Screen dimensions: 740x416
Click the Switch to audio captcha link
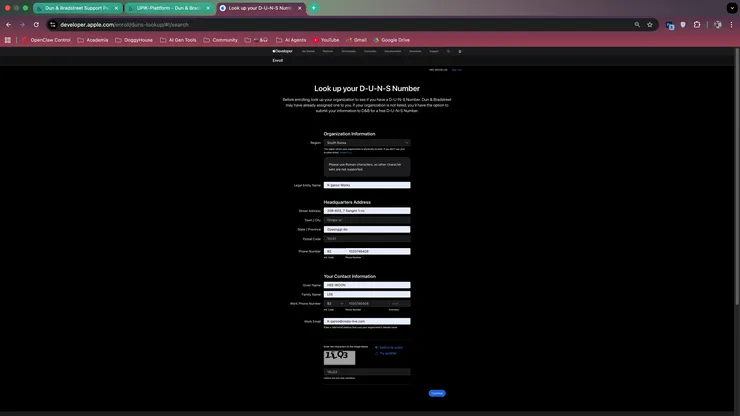391,347
